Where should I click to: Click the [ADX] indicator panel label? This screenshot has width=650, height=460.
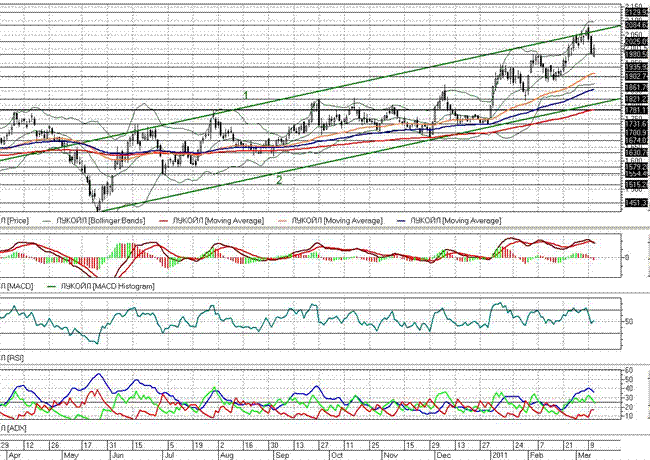tap(15, 427)
